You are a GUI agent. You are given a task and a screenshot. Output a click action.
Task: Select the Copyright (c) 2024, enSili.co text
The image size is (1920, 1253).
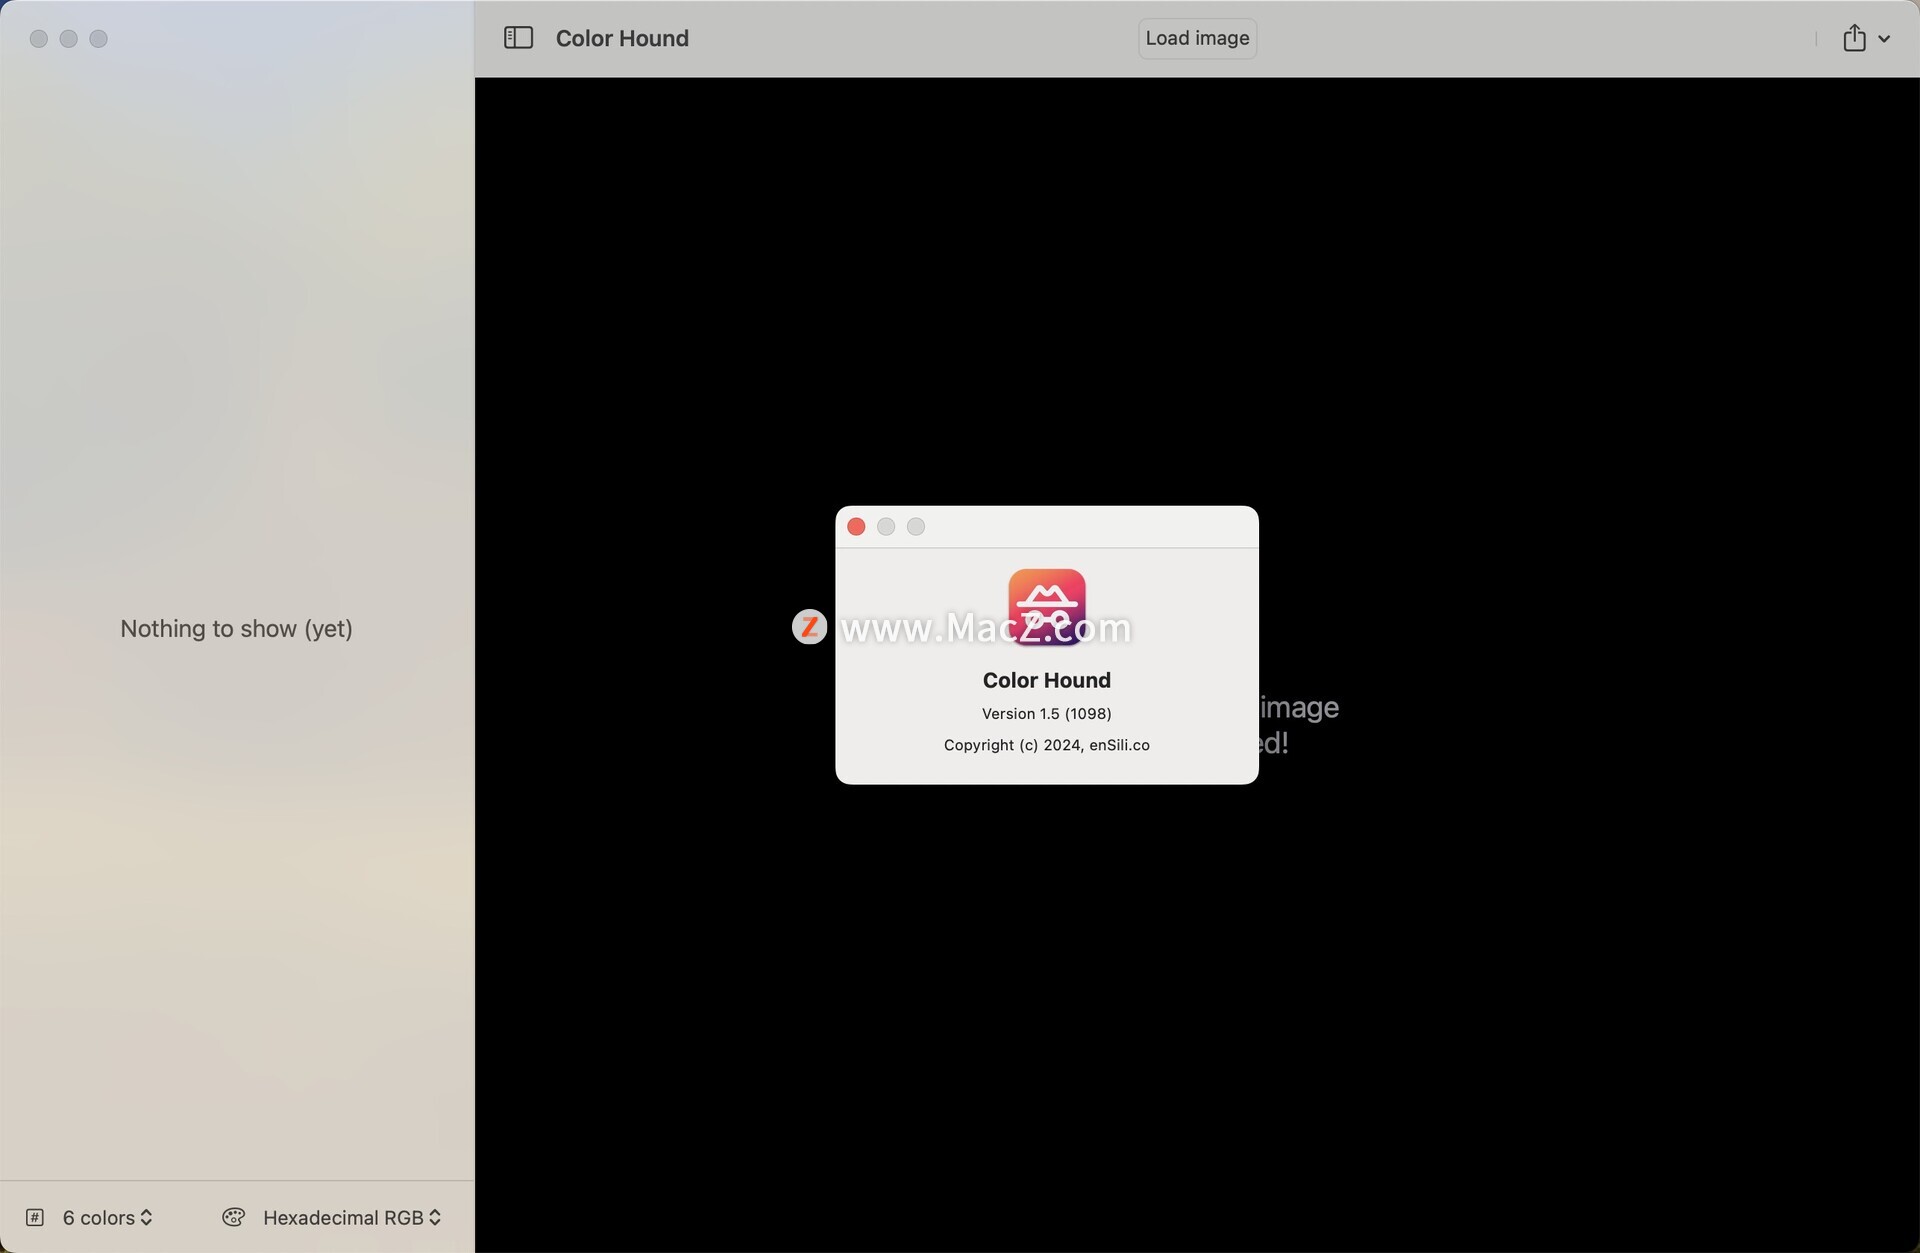1047,745
